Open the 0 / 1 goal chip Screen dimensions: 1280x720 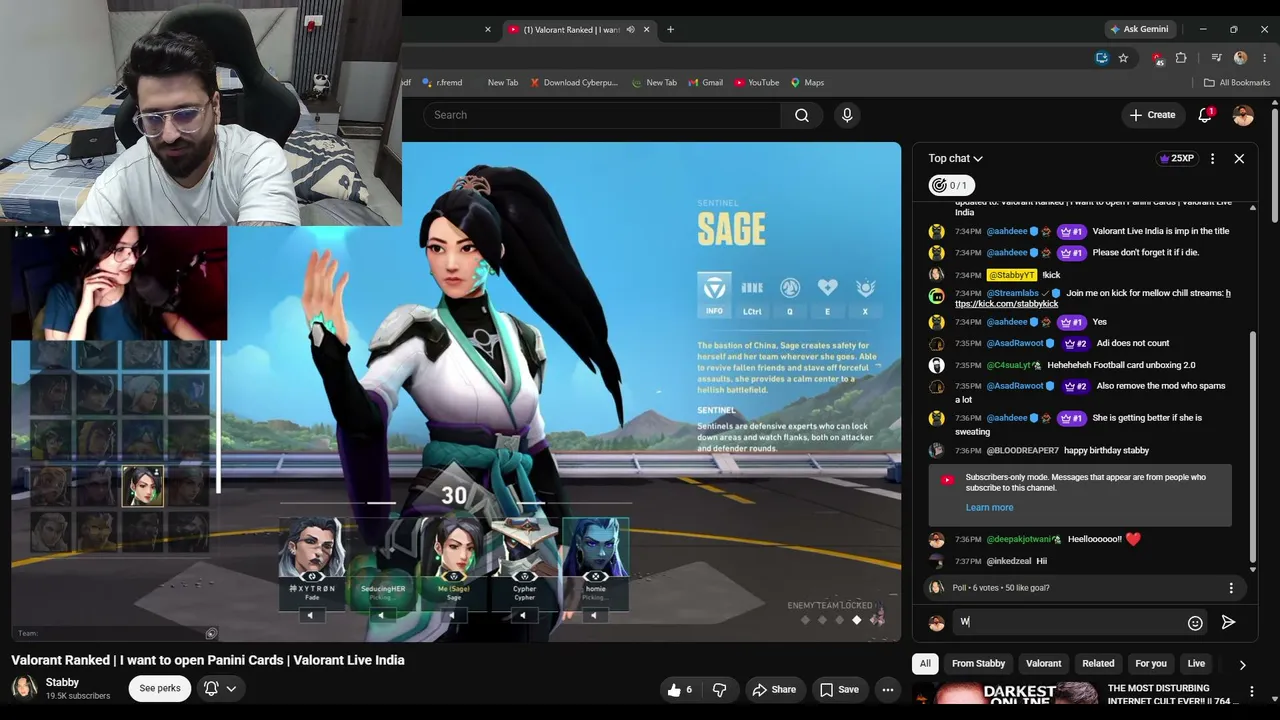click(x=951, y=185)
